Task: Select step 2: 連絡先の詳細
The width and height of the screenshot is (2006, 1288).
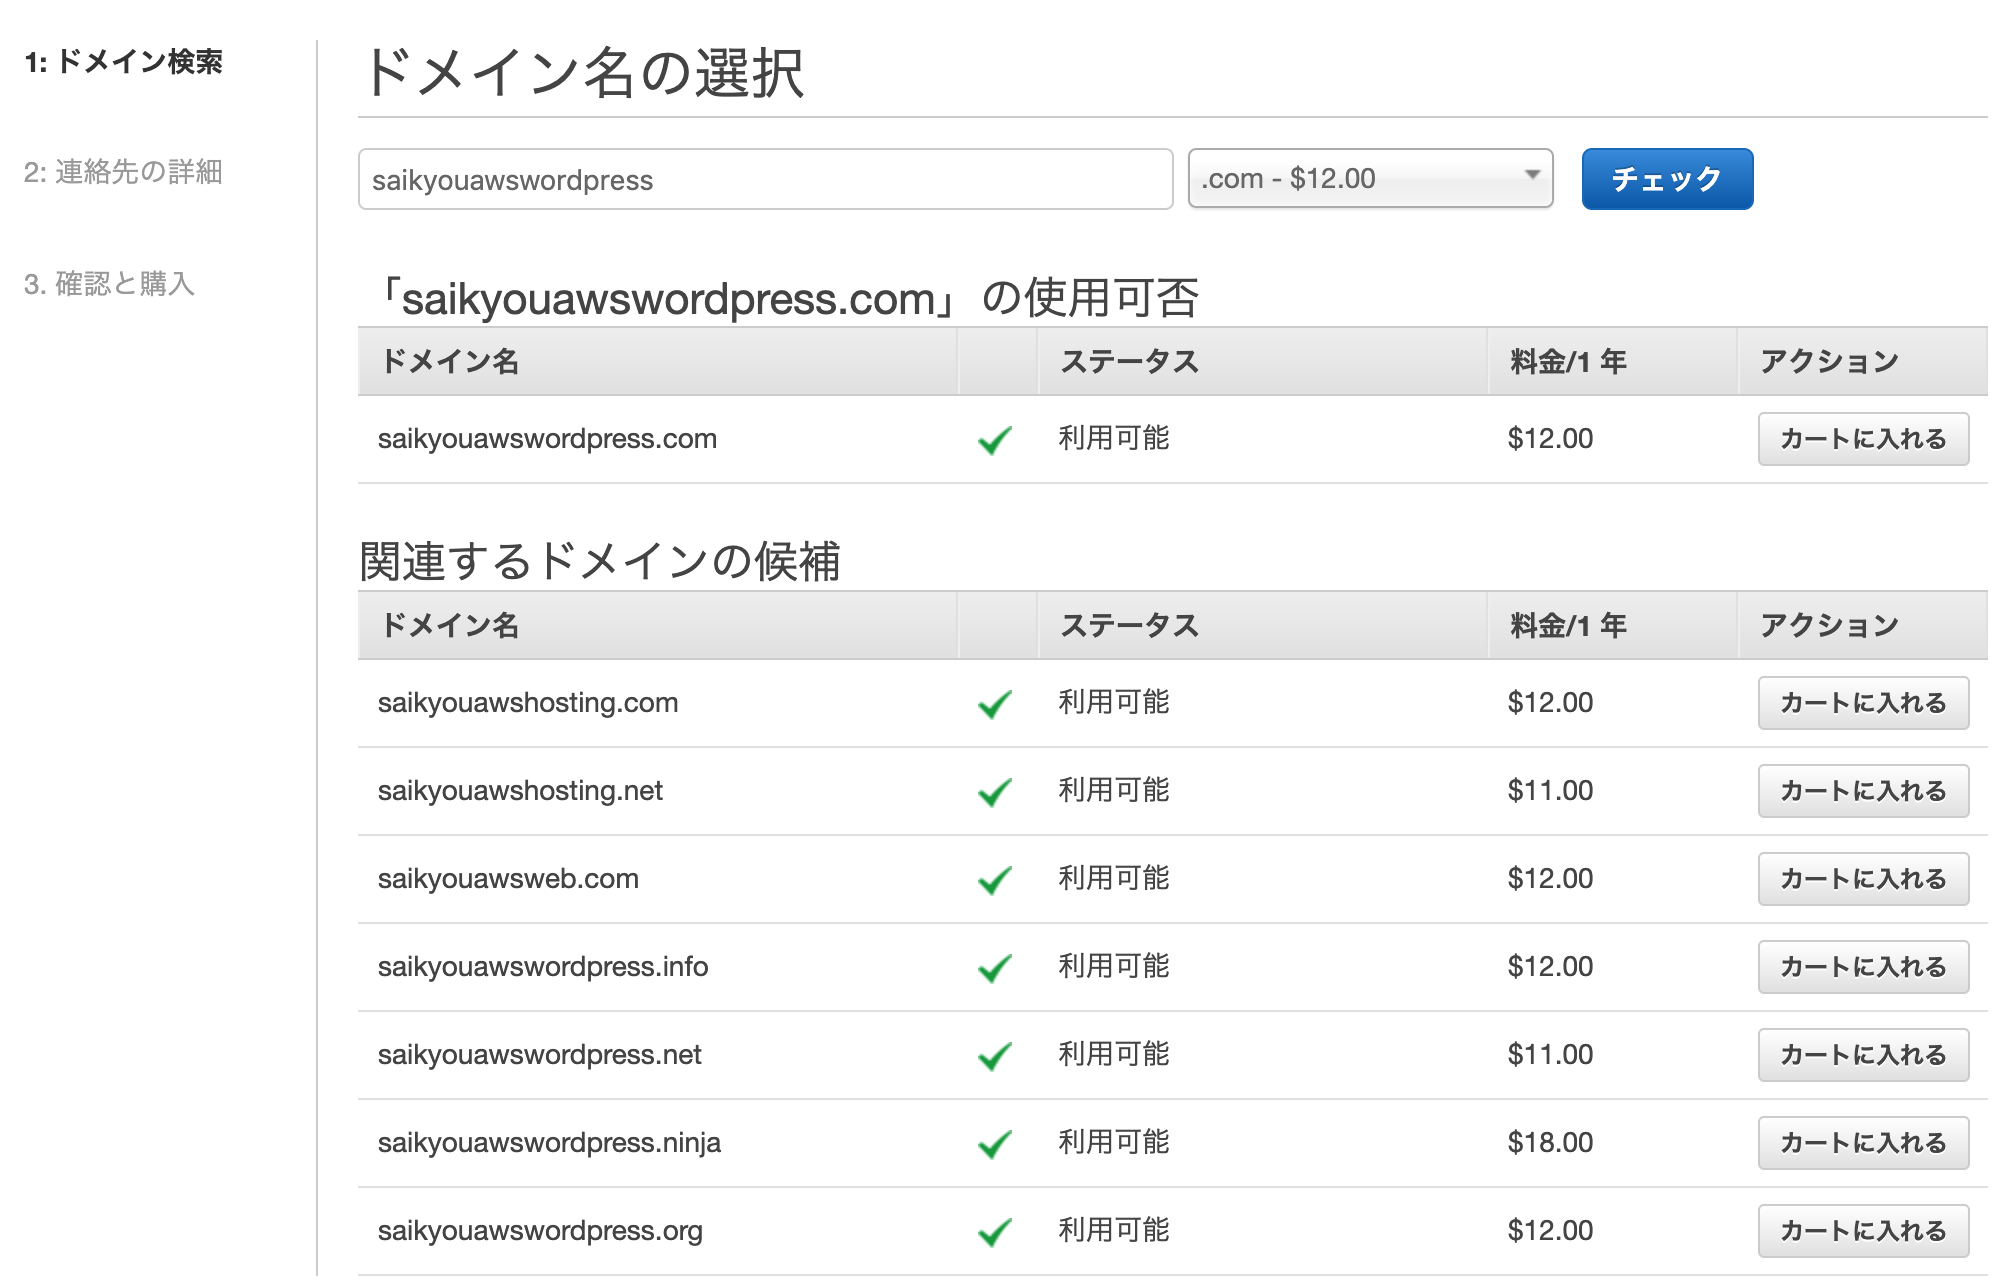Action: point(123,172)
